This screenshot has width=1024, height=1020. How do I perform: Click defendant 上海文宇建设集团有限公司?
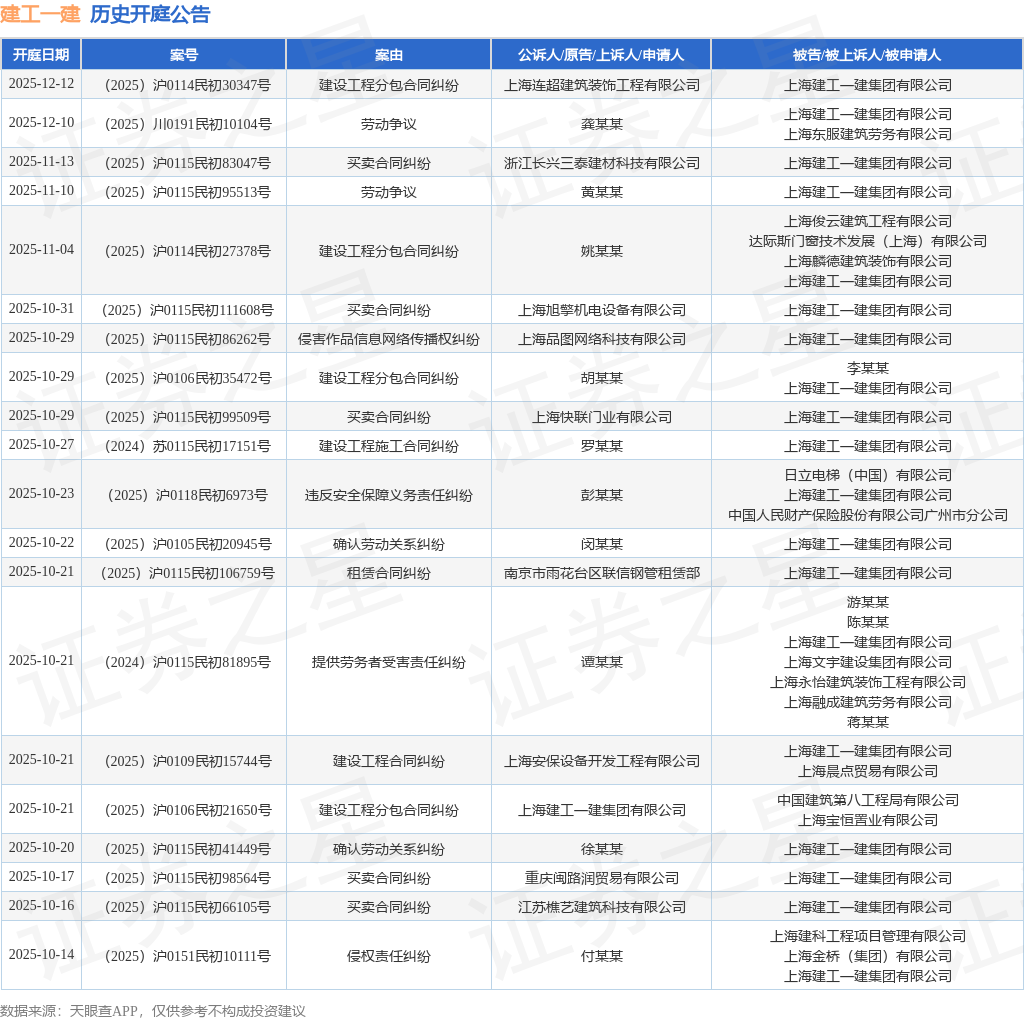(x=867, y=662)
